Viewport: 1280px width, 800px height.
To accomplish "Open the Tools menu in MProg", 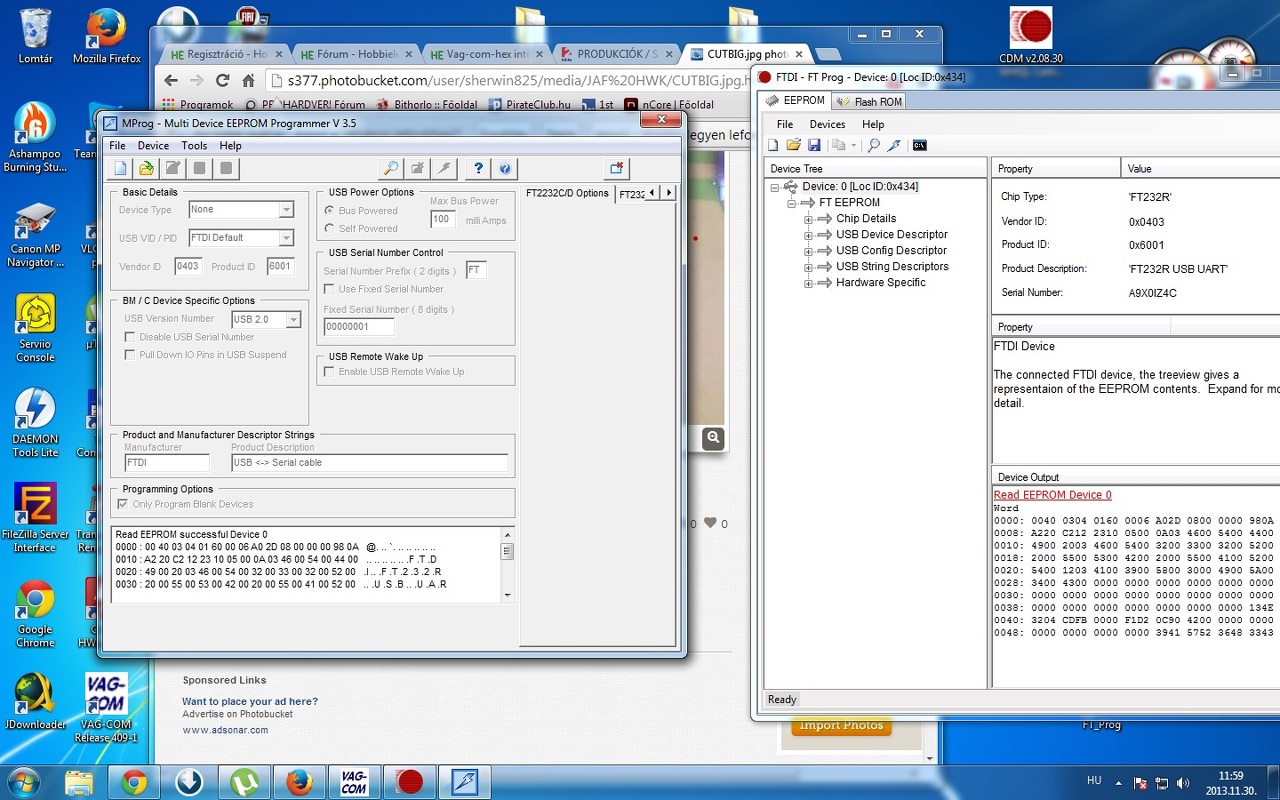I will pyautogui.click(x=194, y=146).
